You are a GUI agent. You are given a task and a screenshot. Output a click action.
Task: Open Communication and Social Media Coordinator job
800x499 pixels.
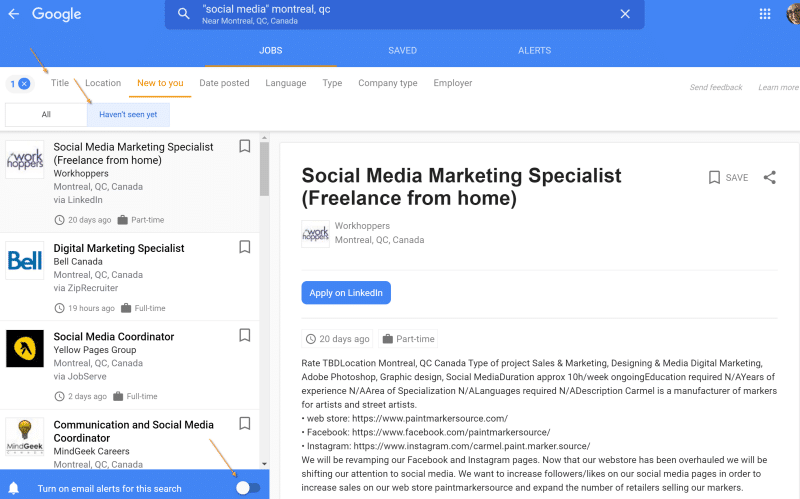pyautogui.click(x=134, y=431)
